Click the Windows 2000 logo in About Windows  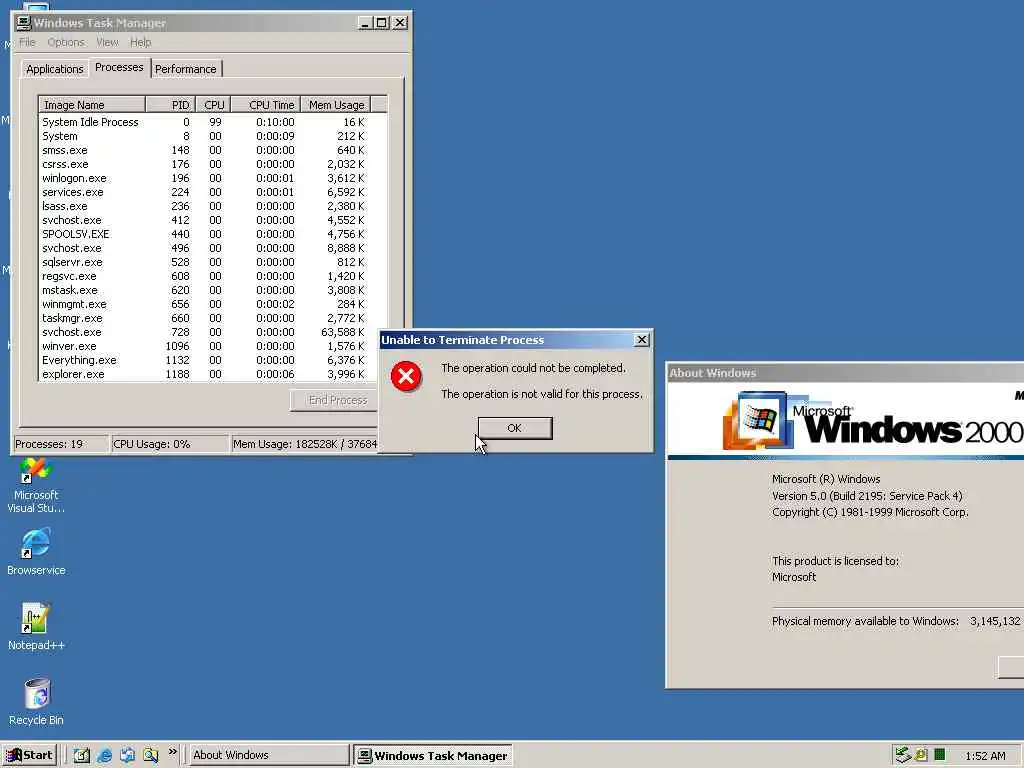872,421
